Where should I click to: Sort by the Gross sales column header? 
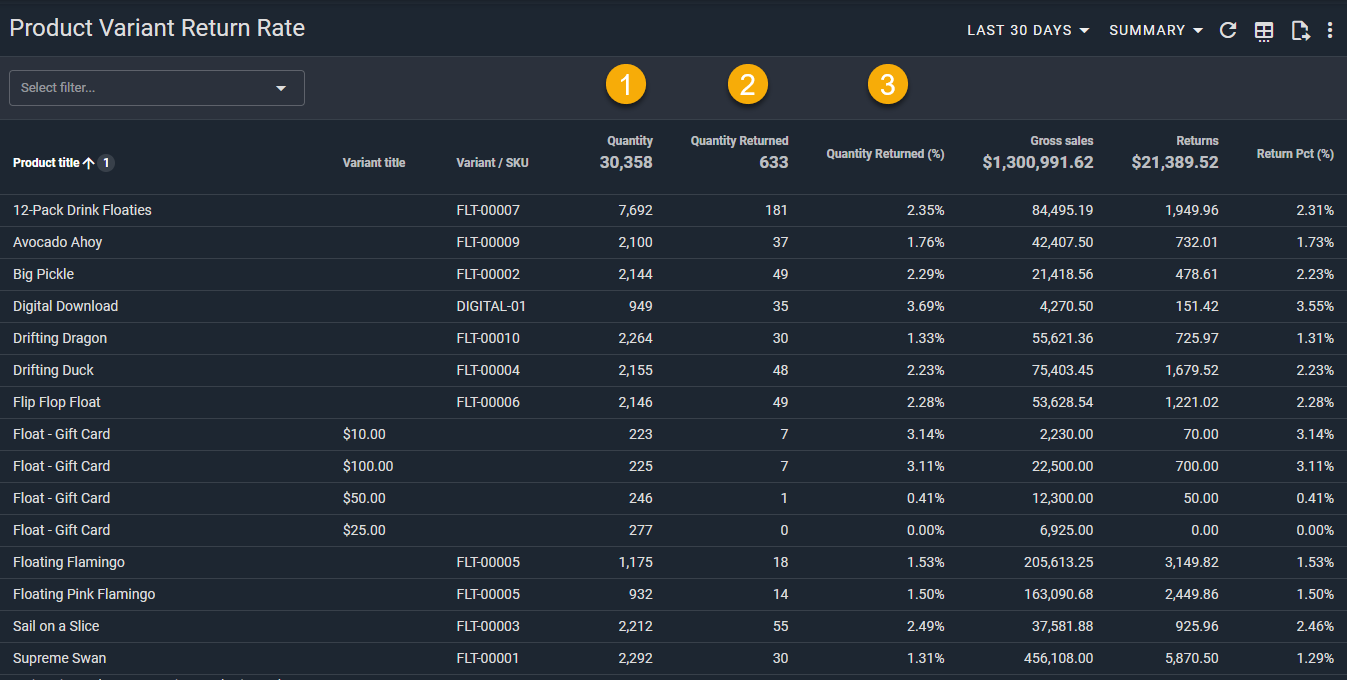pyautogui.click(x=1061, y=141)
